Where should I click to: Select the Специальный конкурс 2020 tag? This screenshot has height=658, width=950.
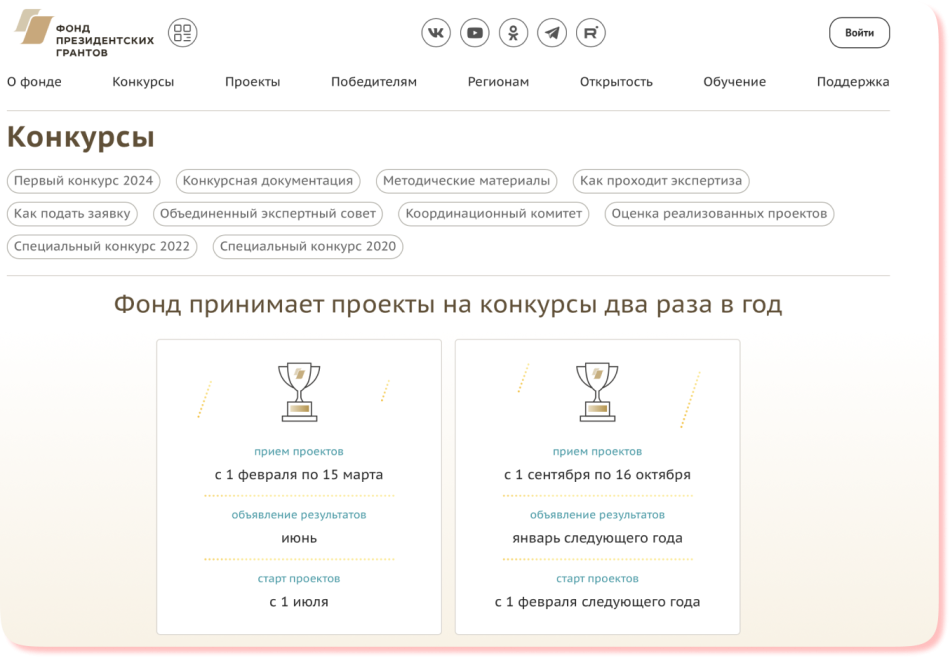pyautogui.click(x=308, y=247)
